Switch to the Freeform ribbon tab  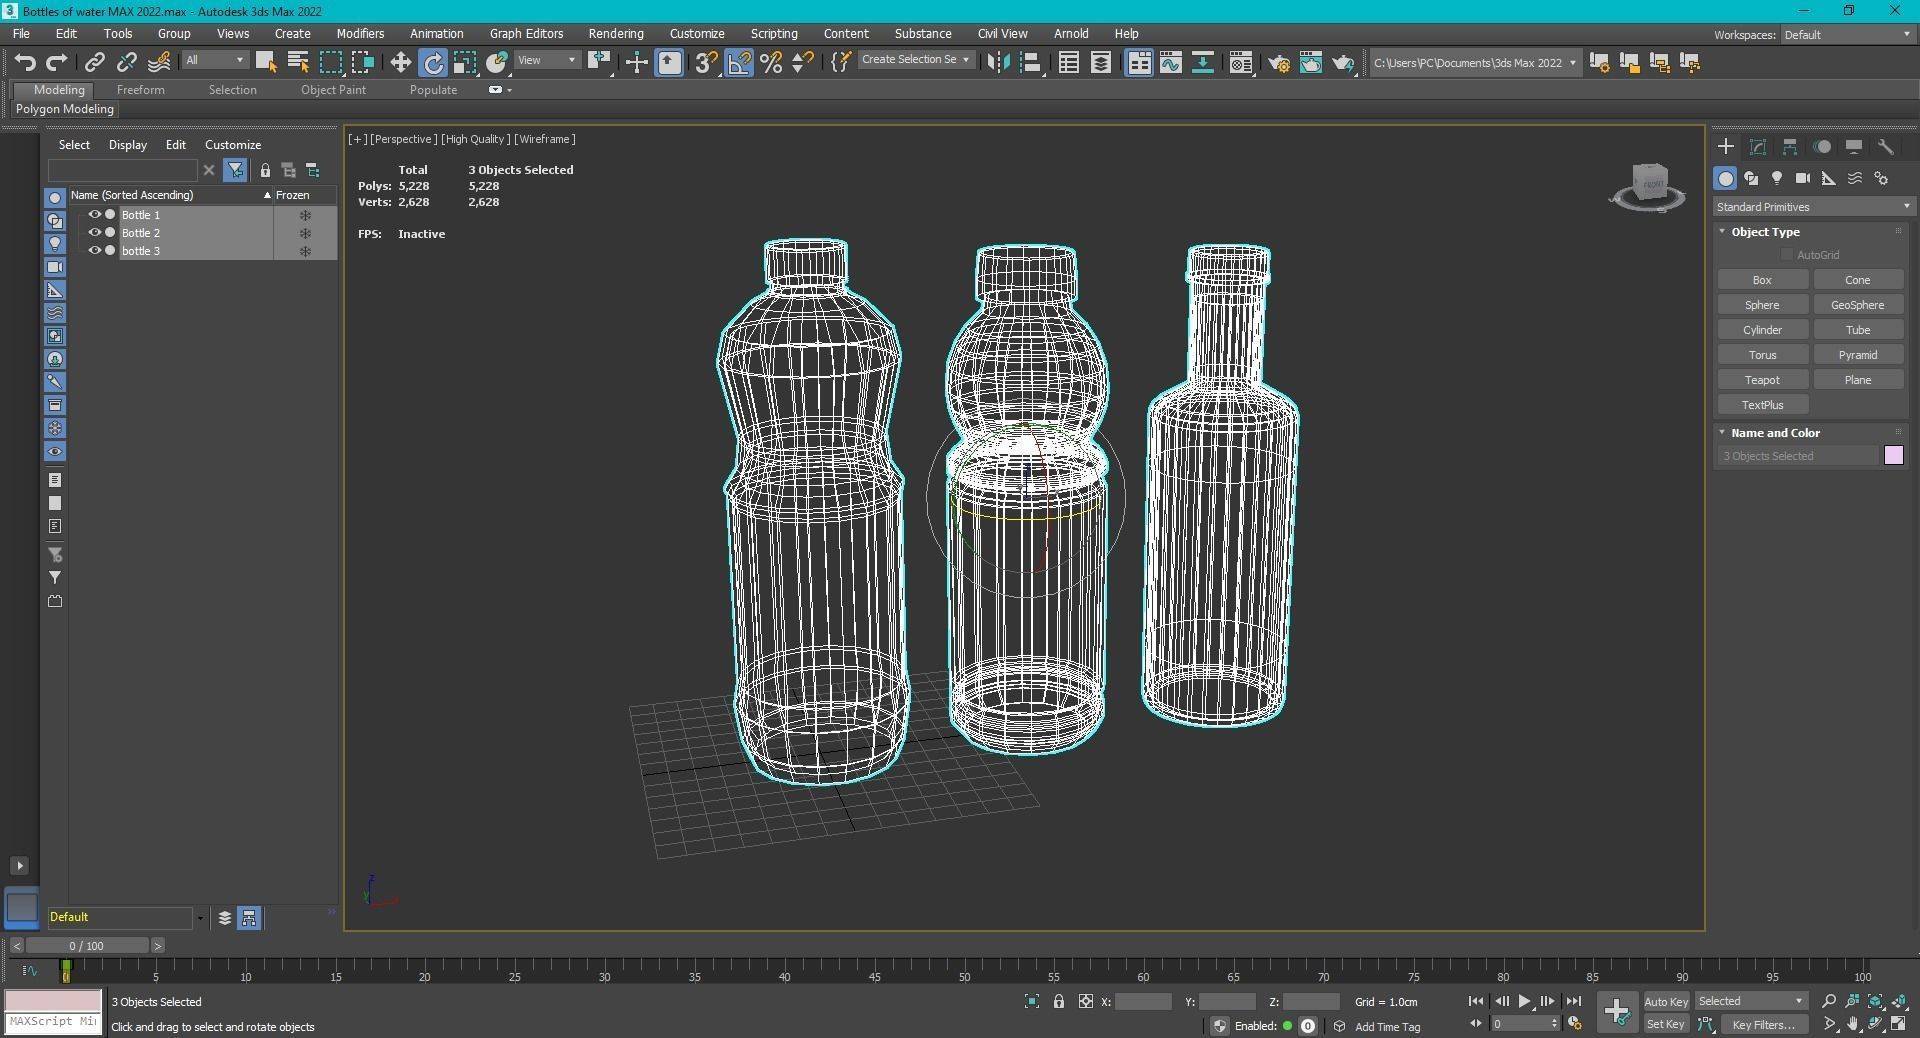pyautogui.click(x=140, y=90)
